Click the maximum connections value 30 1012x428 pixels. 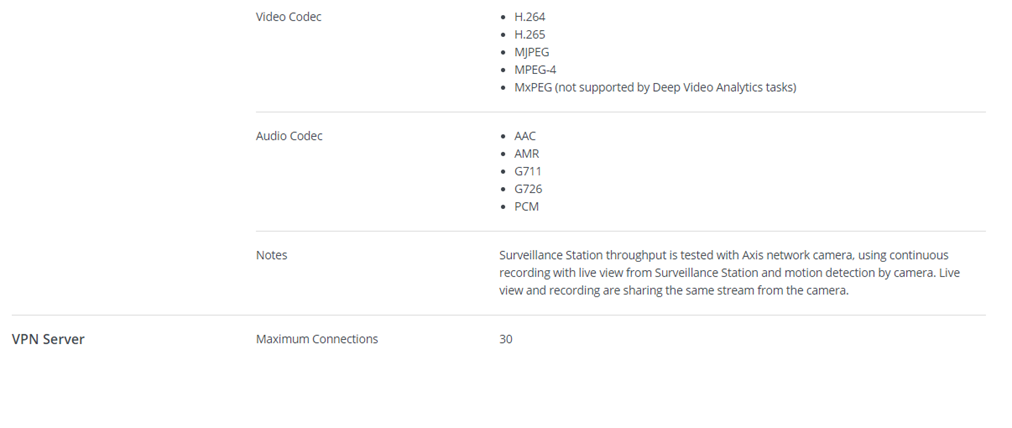point(506,339)
